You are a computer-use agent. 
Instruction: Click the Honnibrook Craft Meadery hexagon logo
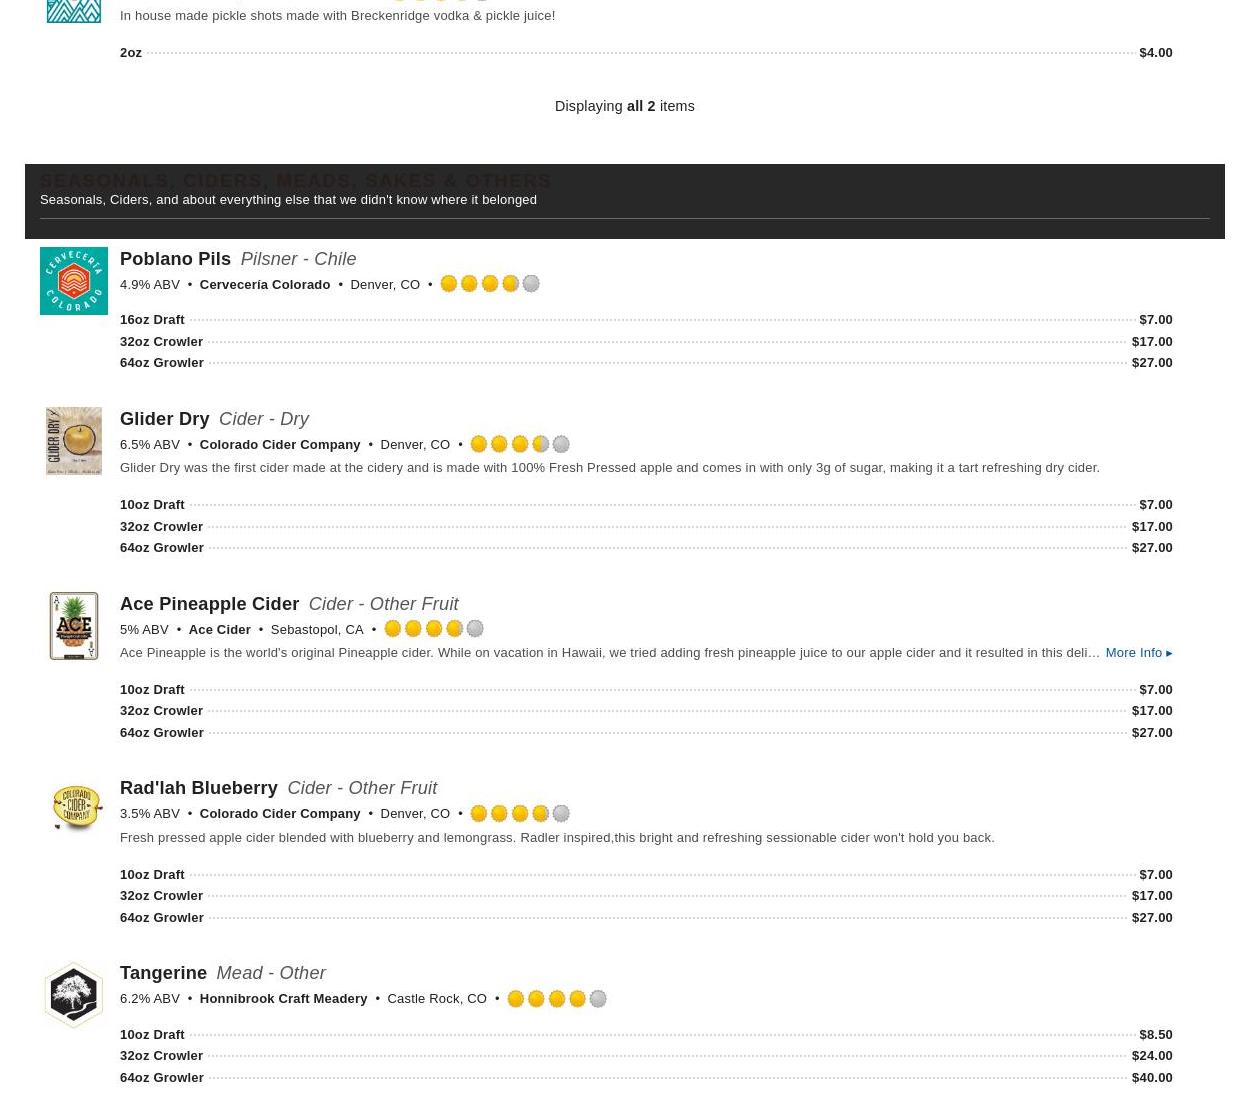pos(73,994)
